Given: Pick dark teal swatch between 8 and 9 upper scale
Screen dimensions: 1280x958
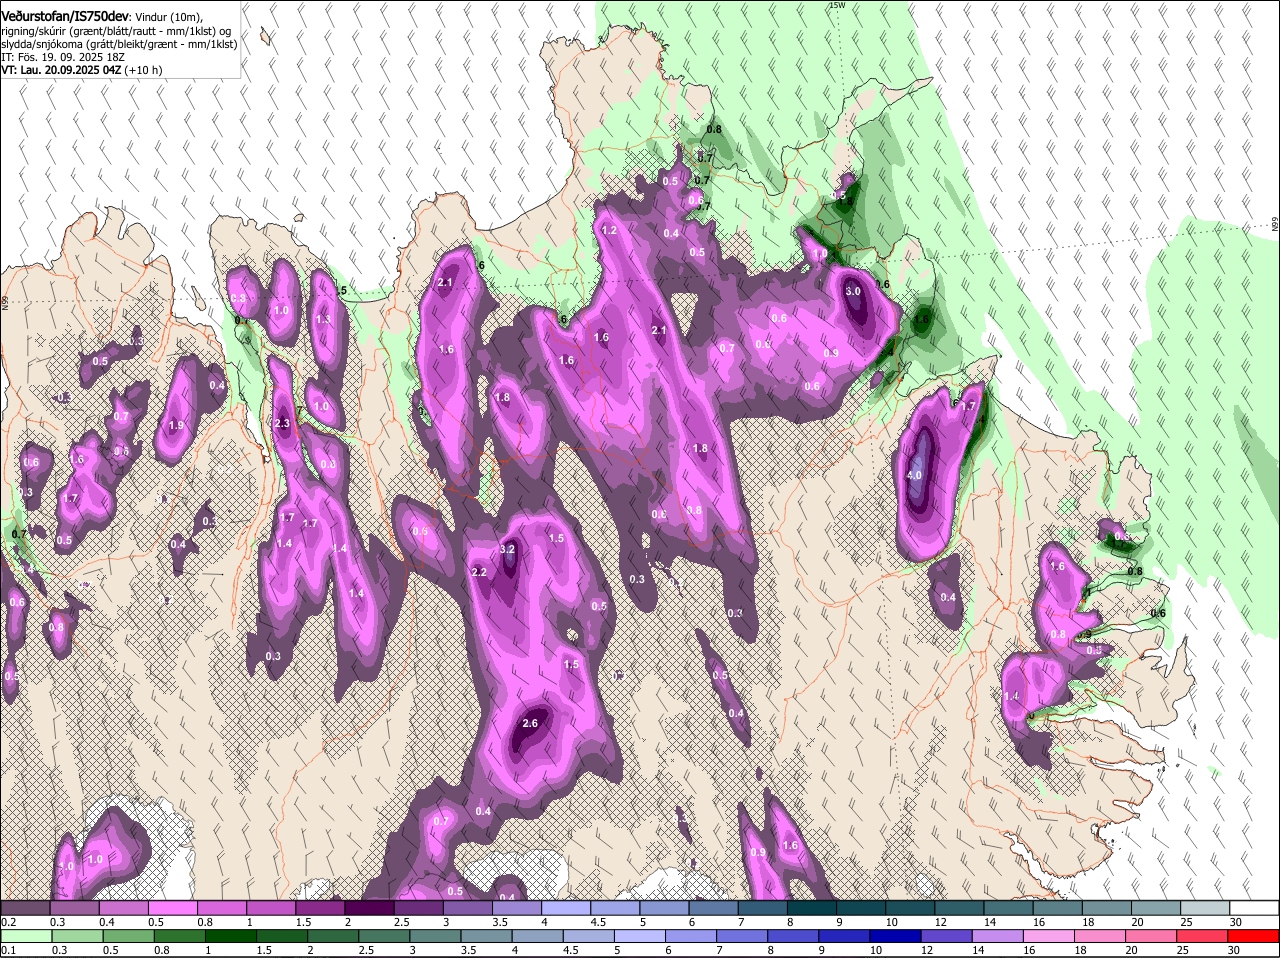Looking at the screenshot, I should (812, 908).
